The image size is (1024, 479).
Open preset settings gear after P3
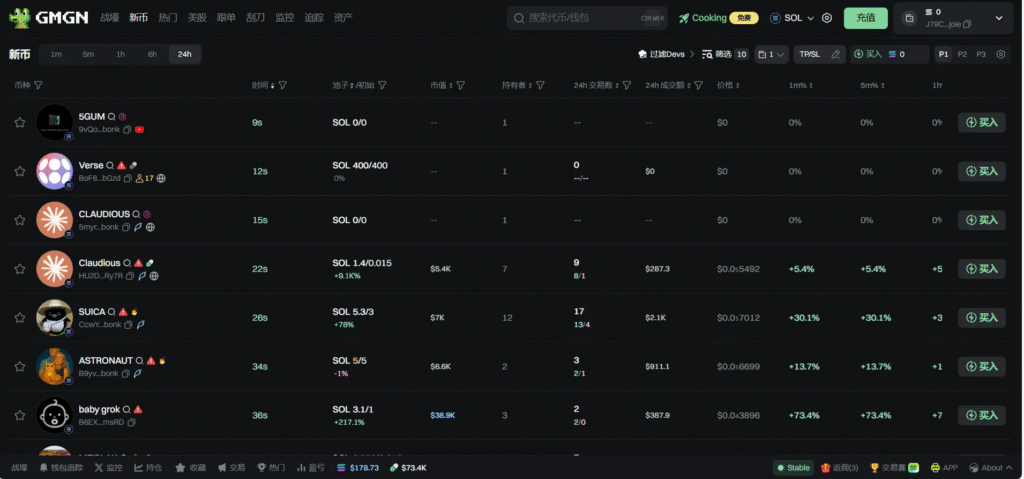pyautogui.click(x=1000, y=54)
